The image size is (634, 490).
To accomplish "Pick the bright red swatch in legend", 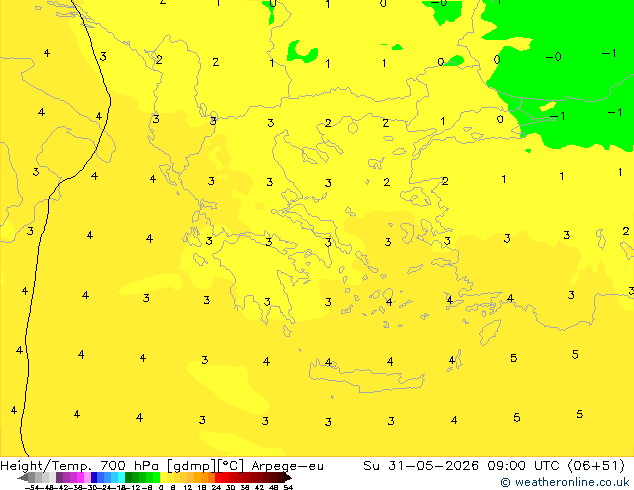I will pos(218,477).
